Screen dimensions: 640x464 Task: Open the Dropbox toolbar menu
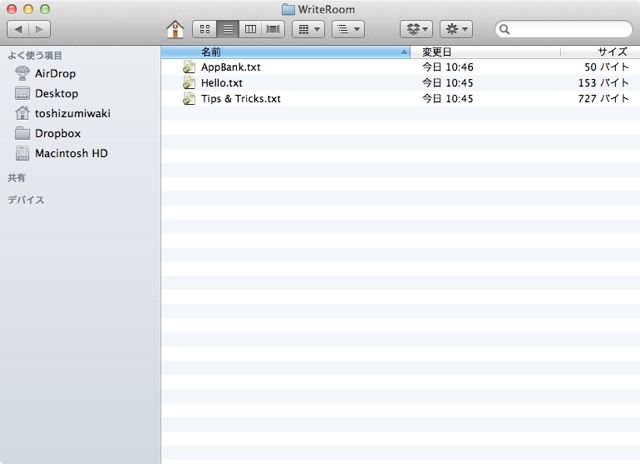pos(416,29)
